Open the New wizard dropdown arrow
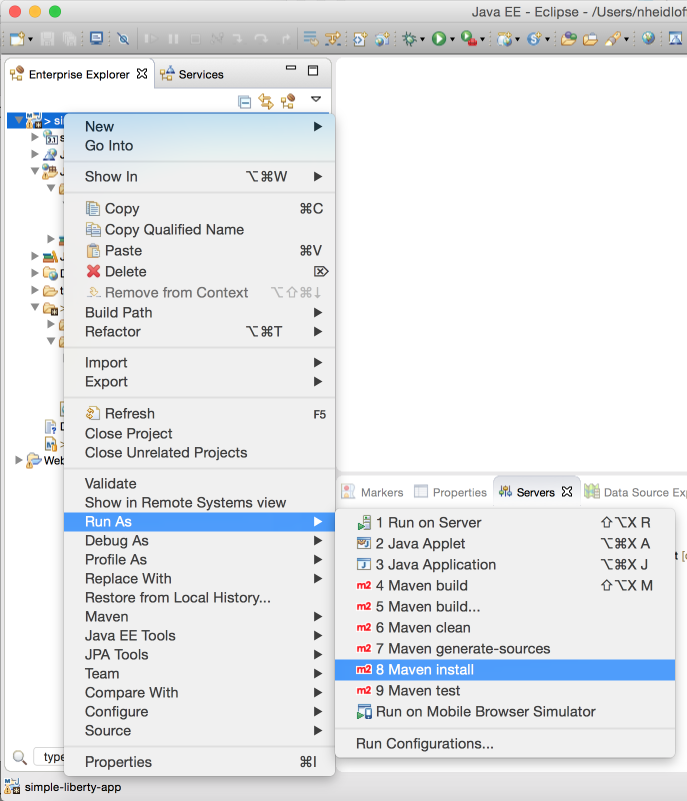687x801 pixels. [x=30, y=39]
